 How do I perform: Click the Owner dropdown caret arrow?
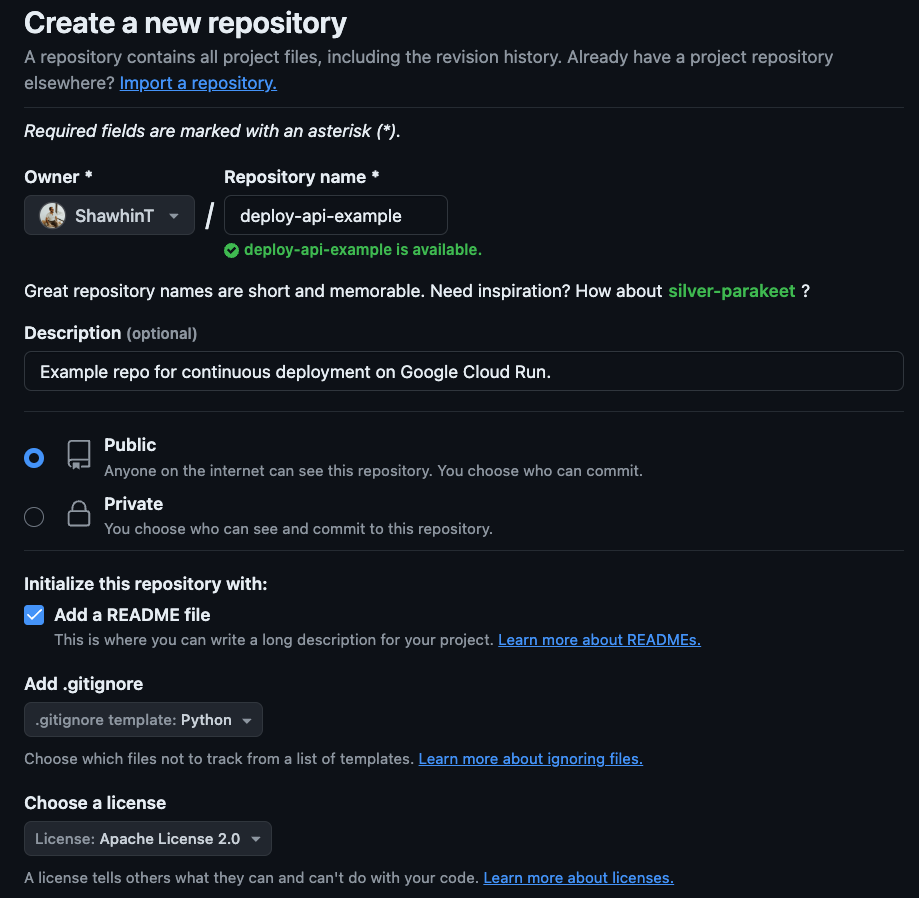coord(174,216)
